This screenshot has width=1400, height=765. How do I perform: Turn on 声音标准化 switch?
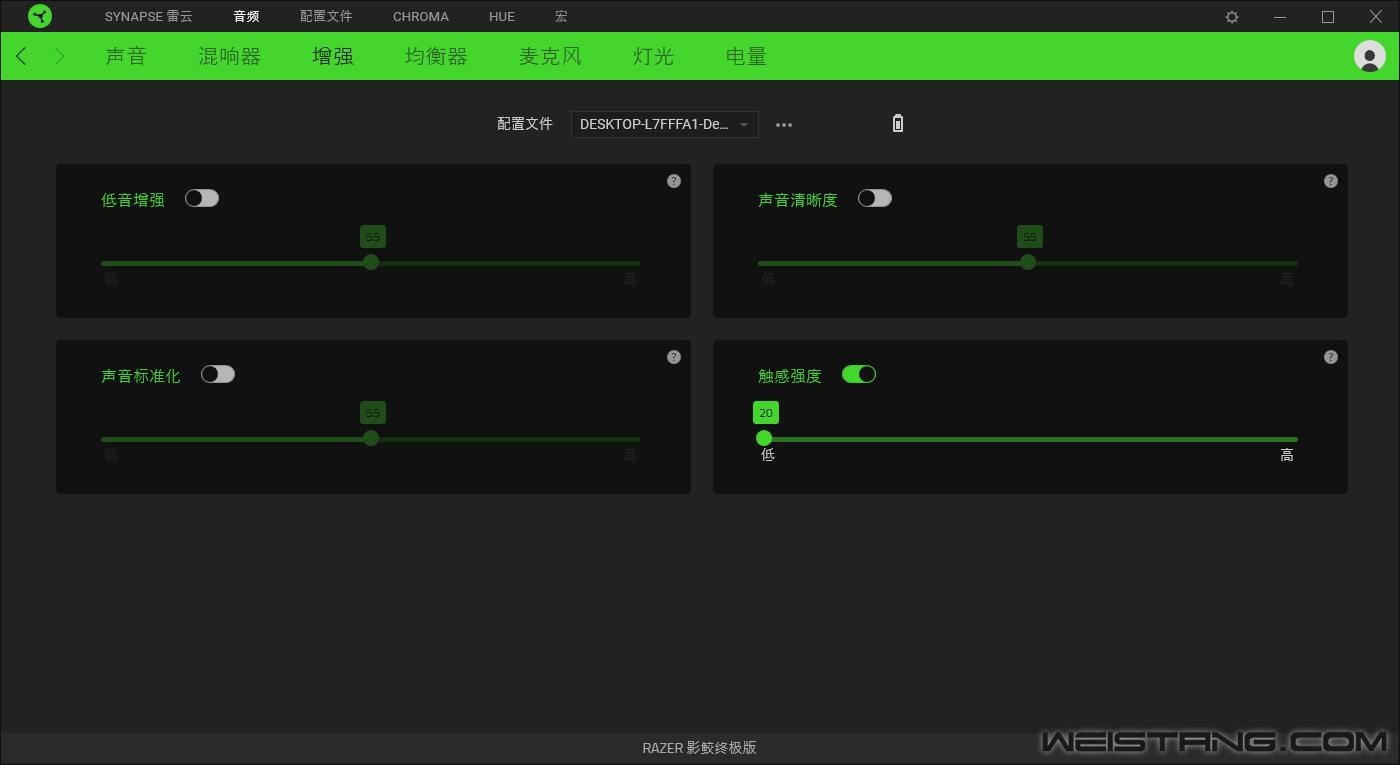coord(218,374)
